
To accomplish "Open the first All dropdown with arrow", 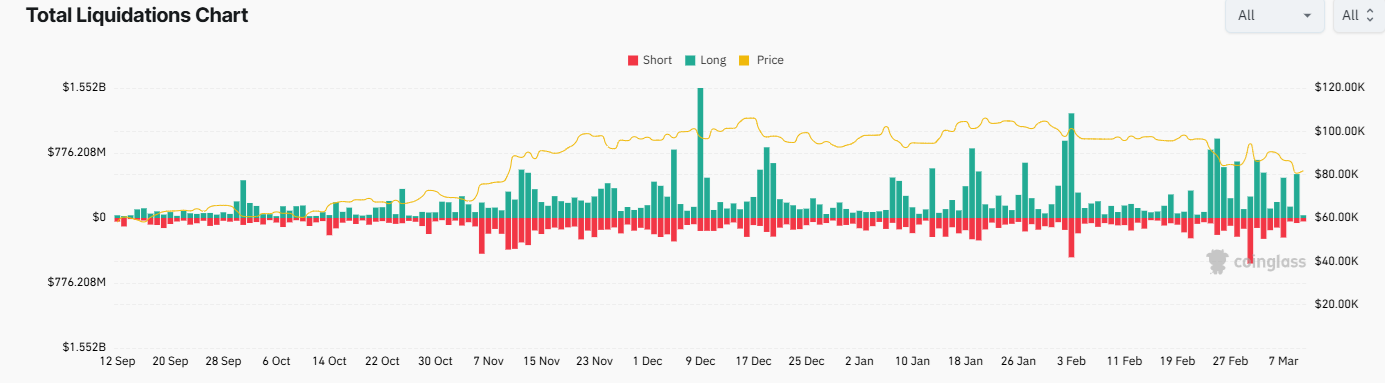I will [x=1274, y=16].
